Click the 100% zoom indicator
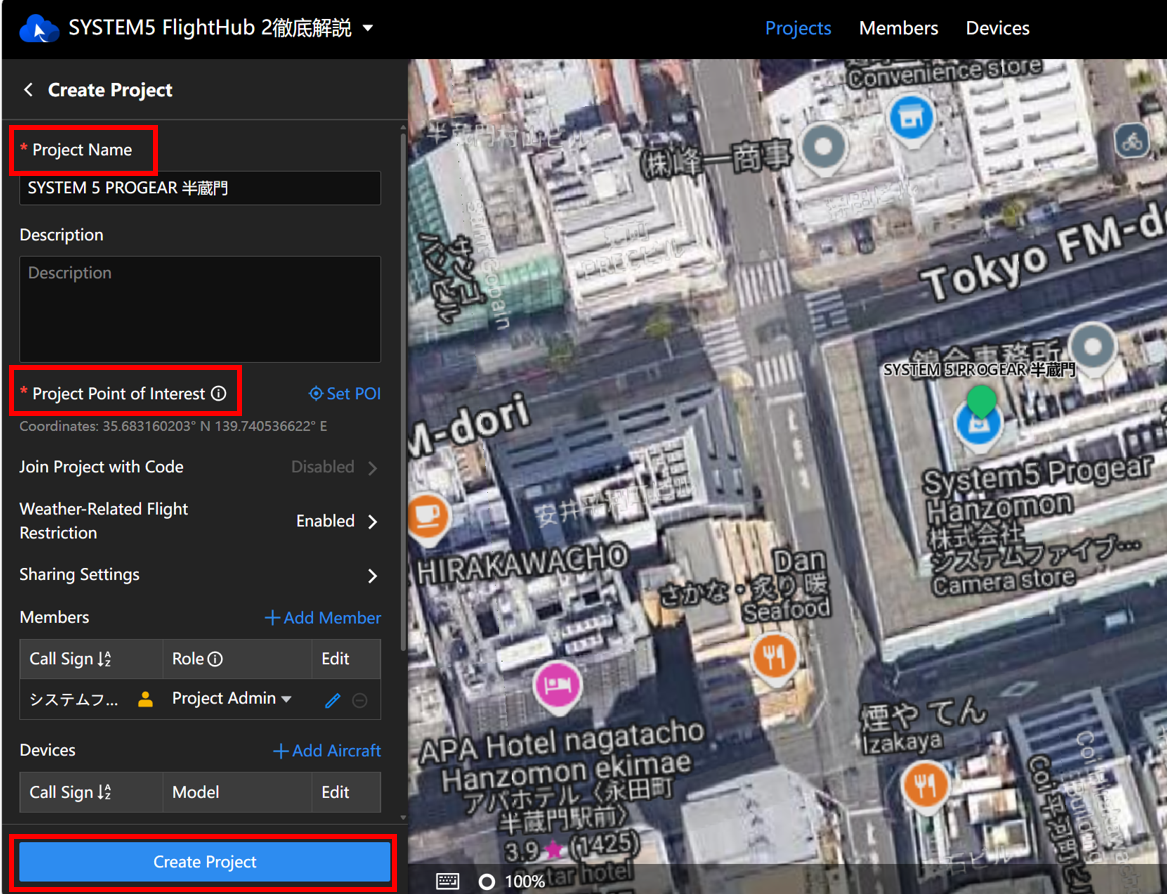Screen dimensions: 1167x894 (525, 882)
